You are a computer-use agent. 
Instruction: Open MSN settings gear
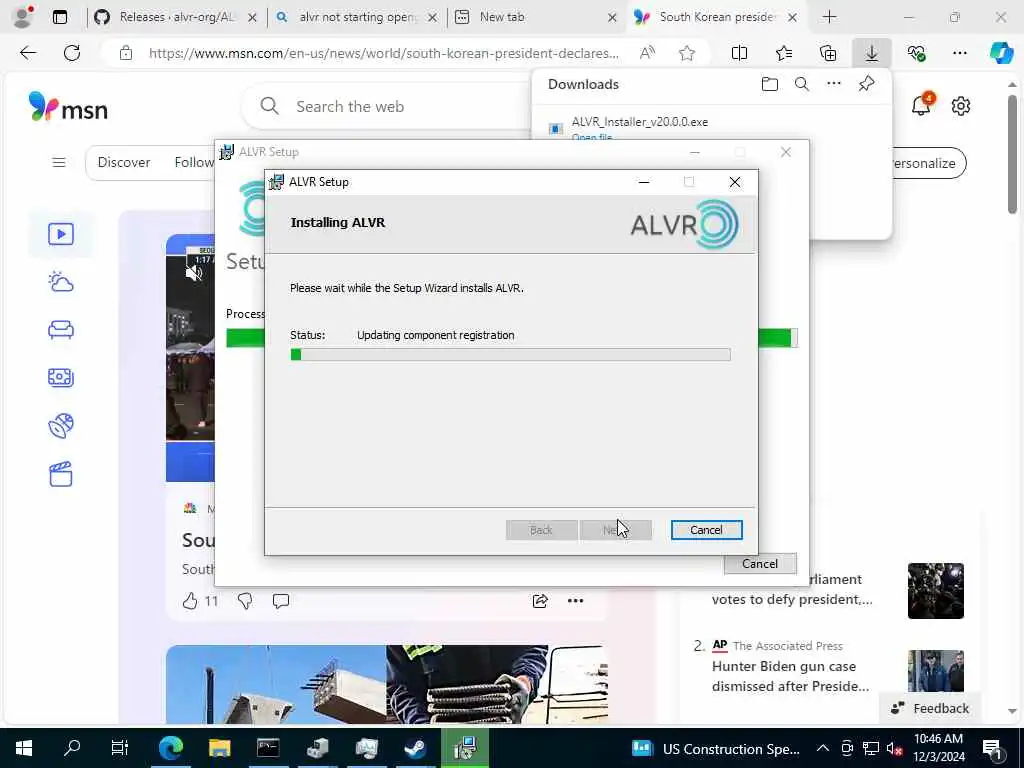(961, 106)
